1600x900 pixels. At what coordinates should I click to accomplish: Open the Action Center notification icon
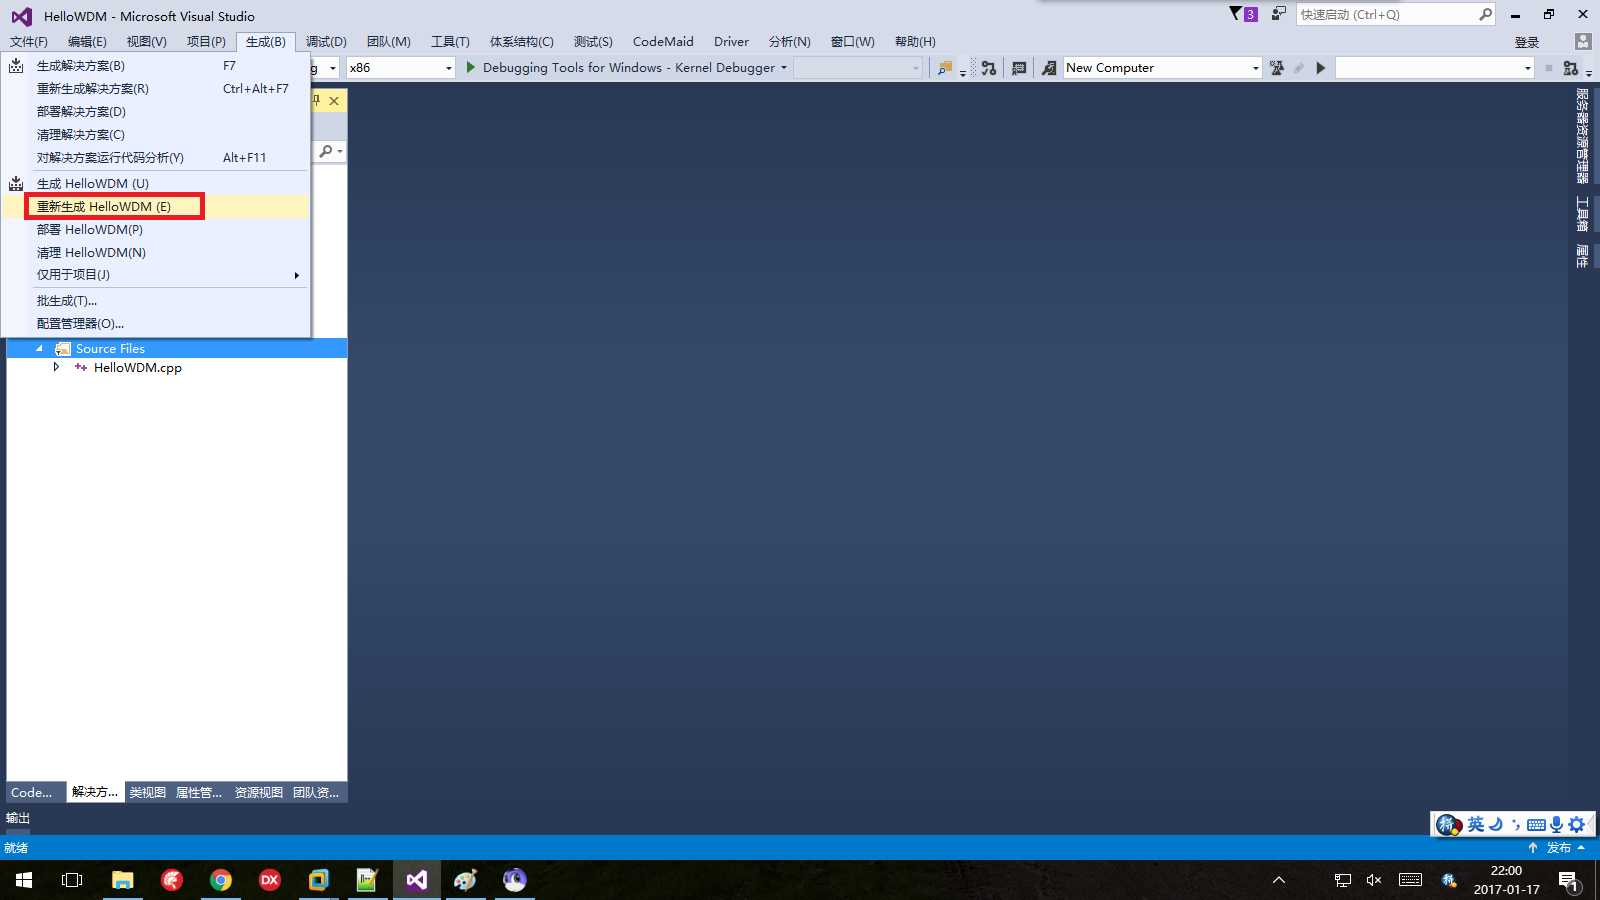[x=1568, y=881]
